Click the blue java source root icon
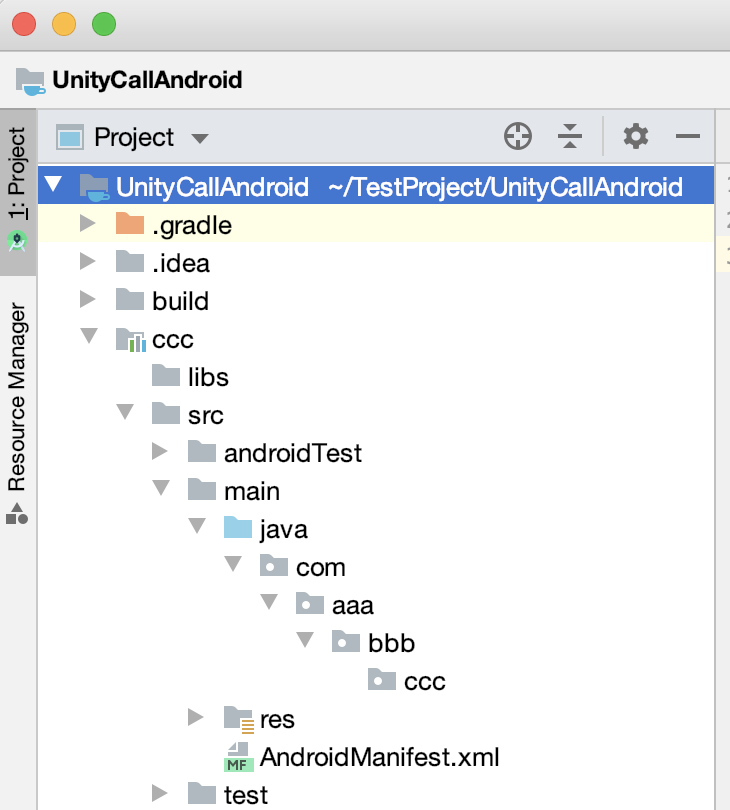Viewport: 730px width, 810px height. pyautogui.click(x=238, y=527)
